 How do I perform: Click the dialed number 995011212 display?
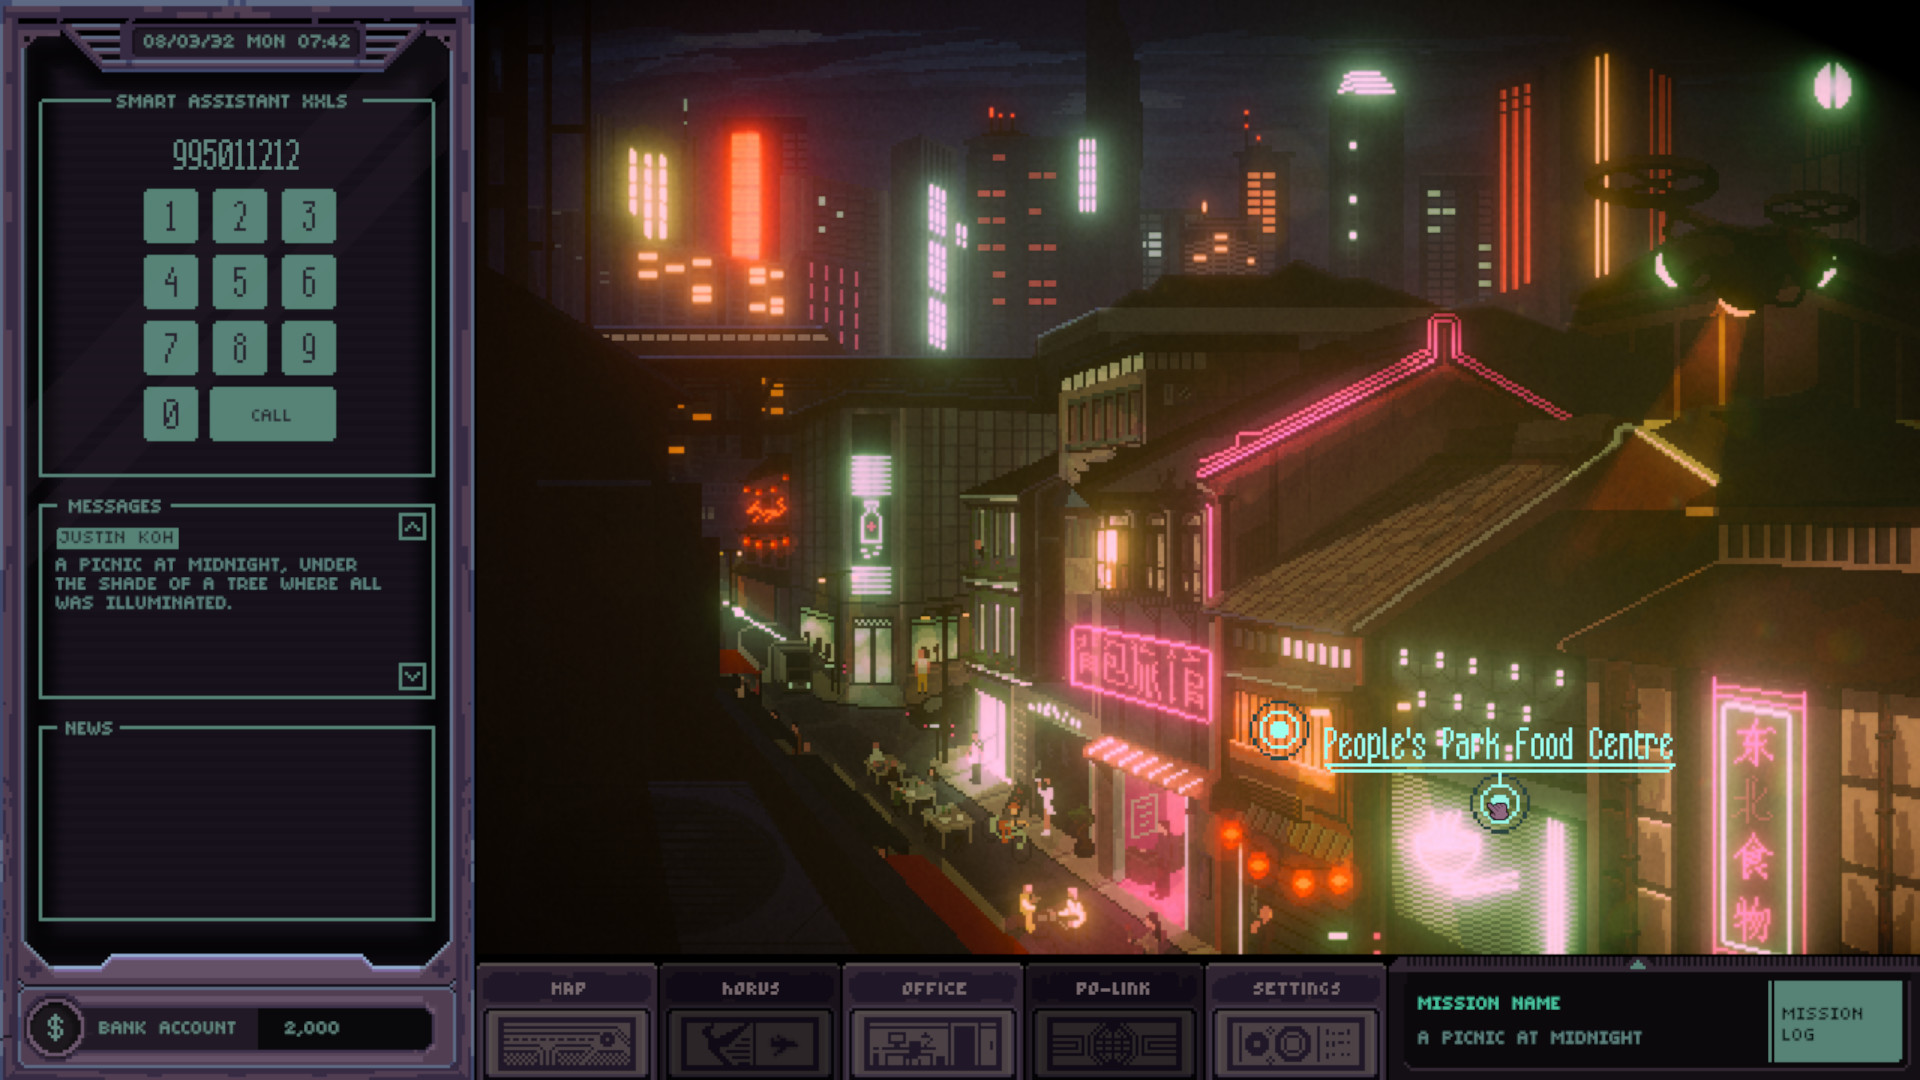(234, 155)
